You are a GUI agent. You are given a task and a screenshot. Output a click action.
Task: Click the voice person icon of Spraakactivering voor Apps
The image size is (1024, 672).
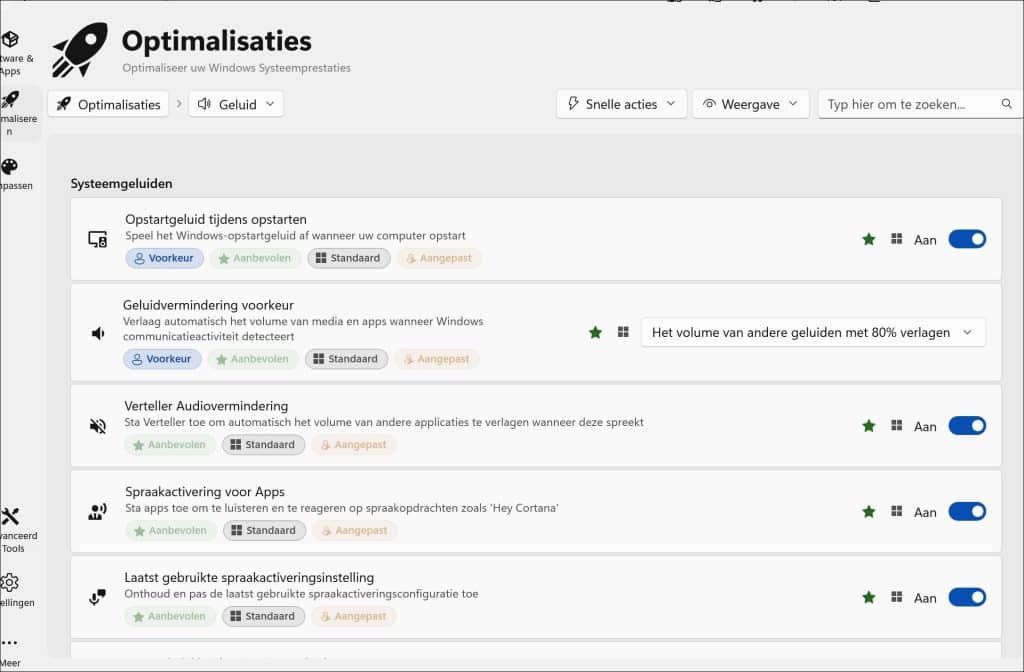pyautogui.click(x=97, y=511)
